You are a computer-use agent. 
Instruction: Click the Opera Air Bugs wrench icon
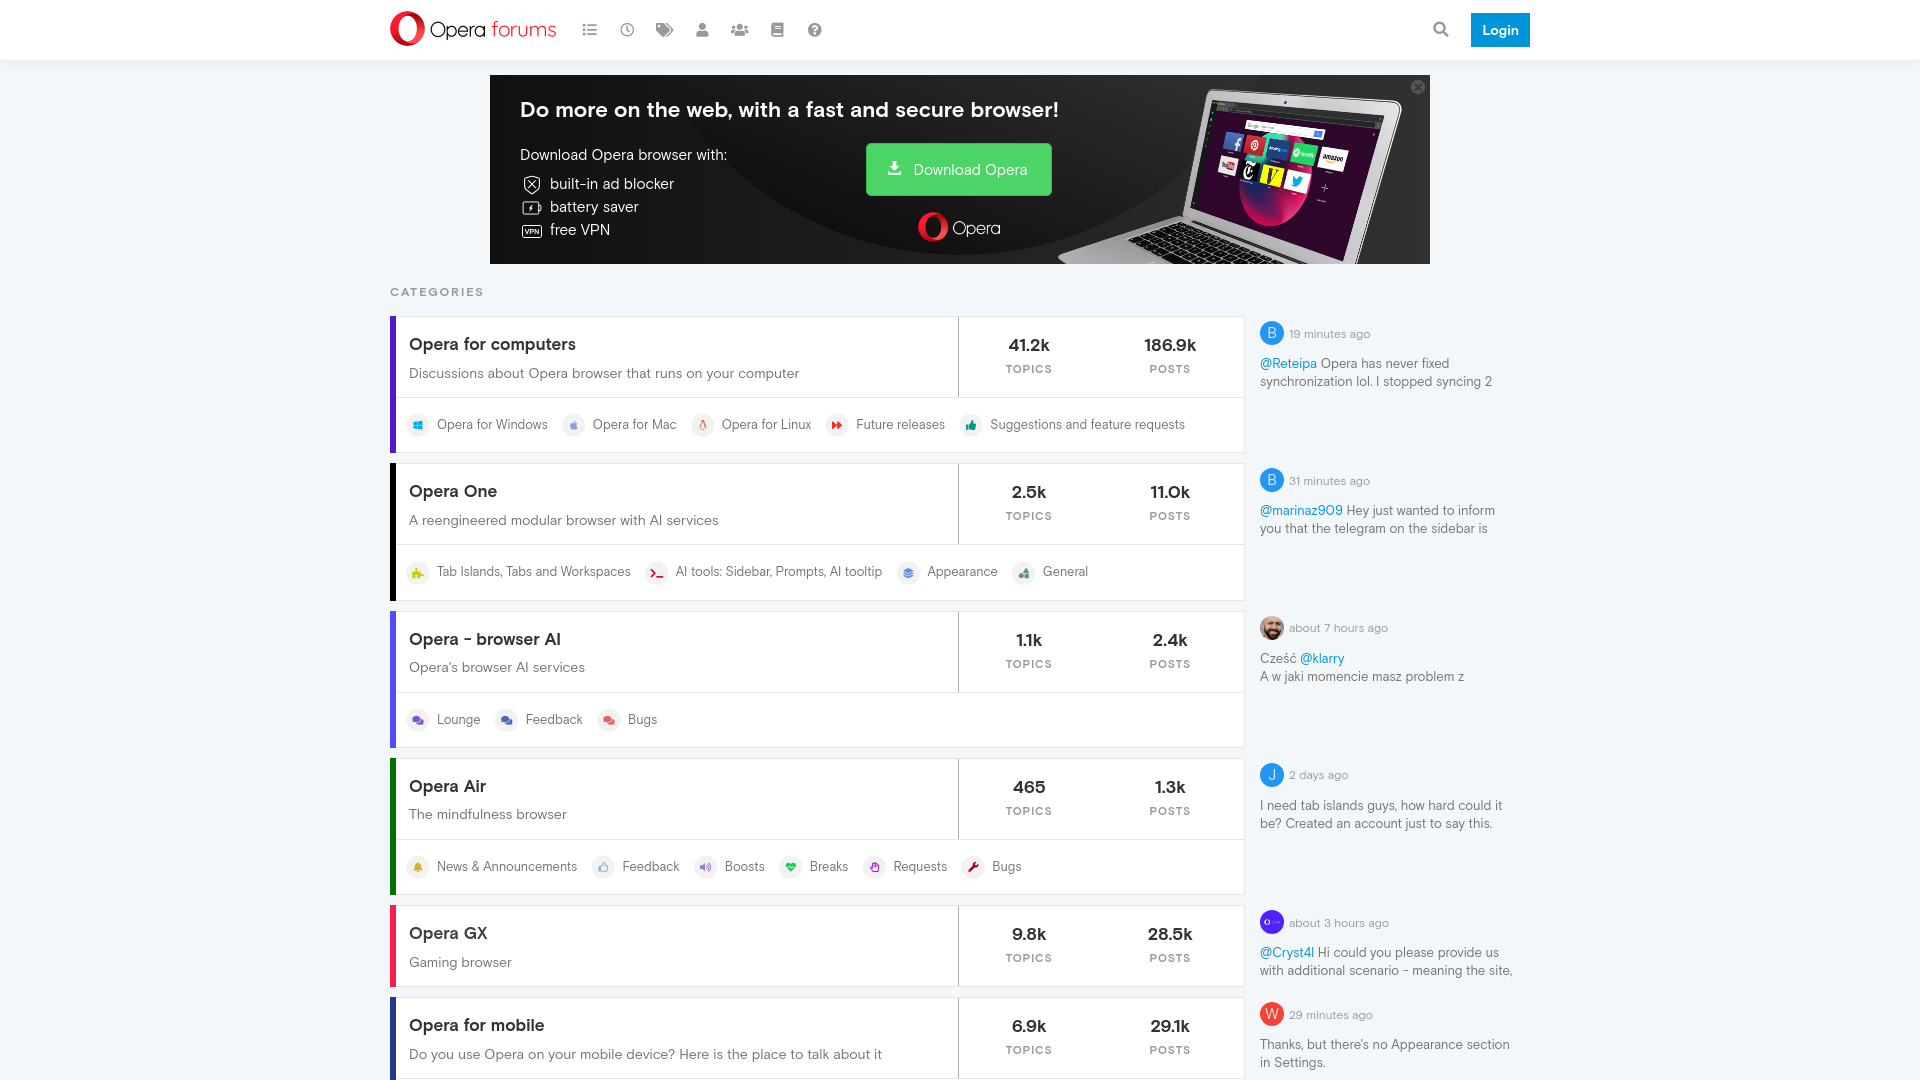tap(973, 867)
